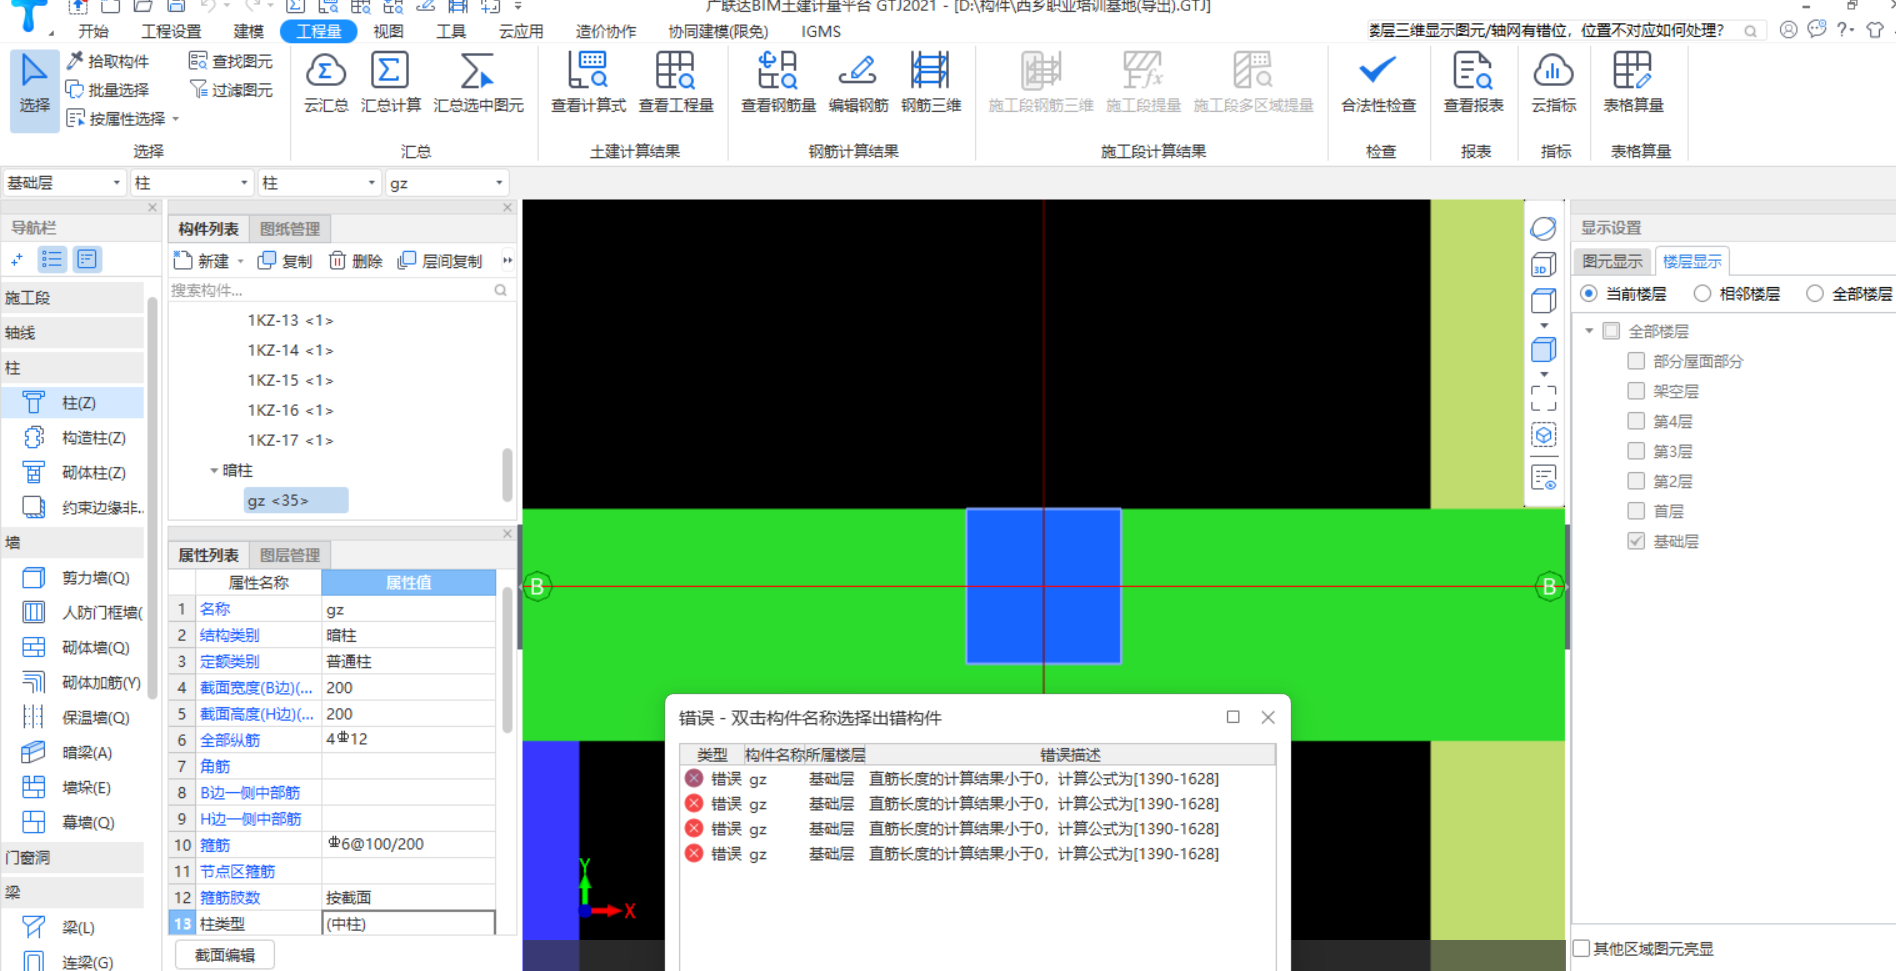
Task: Open 查看计算式 view formula tool
Action: (x=588, y=83)
